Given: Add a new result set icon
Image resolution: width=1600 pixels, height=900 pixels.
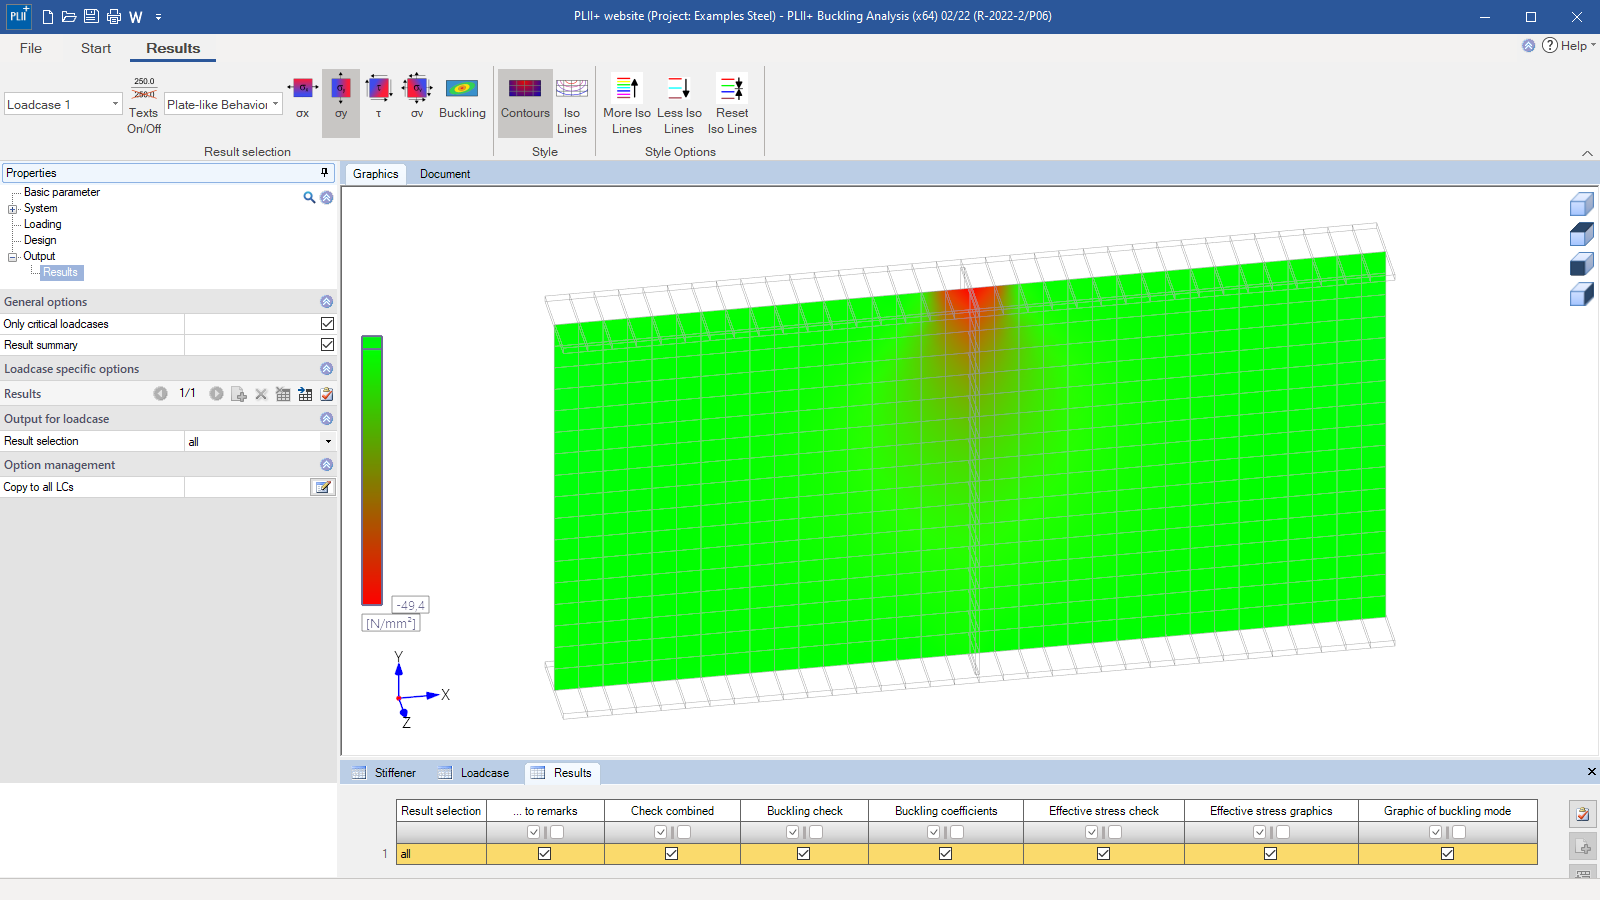Looking at the screenshot, I should [x=239, y=394].
